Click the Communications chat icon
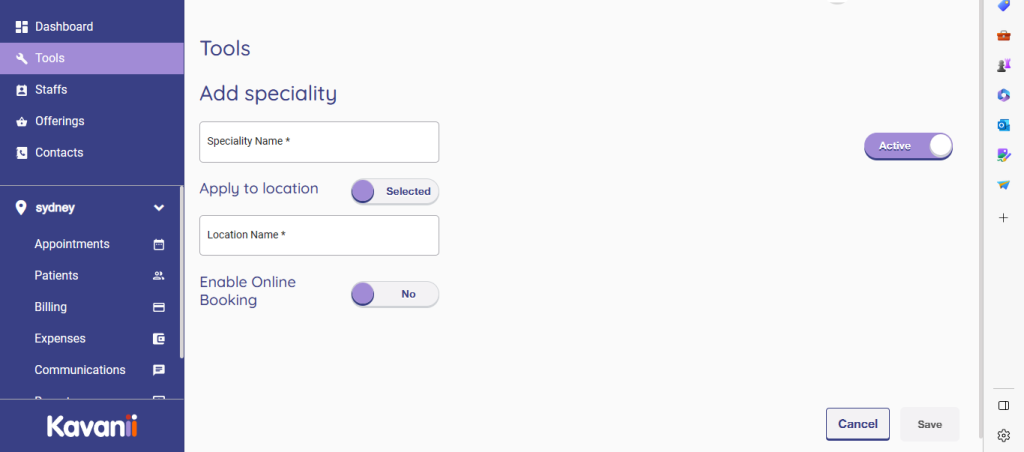Screen dimensions: 1024x452 [x=158, y=370]
